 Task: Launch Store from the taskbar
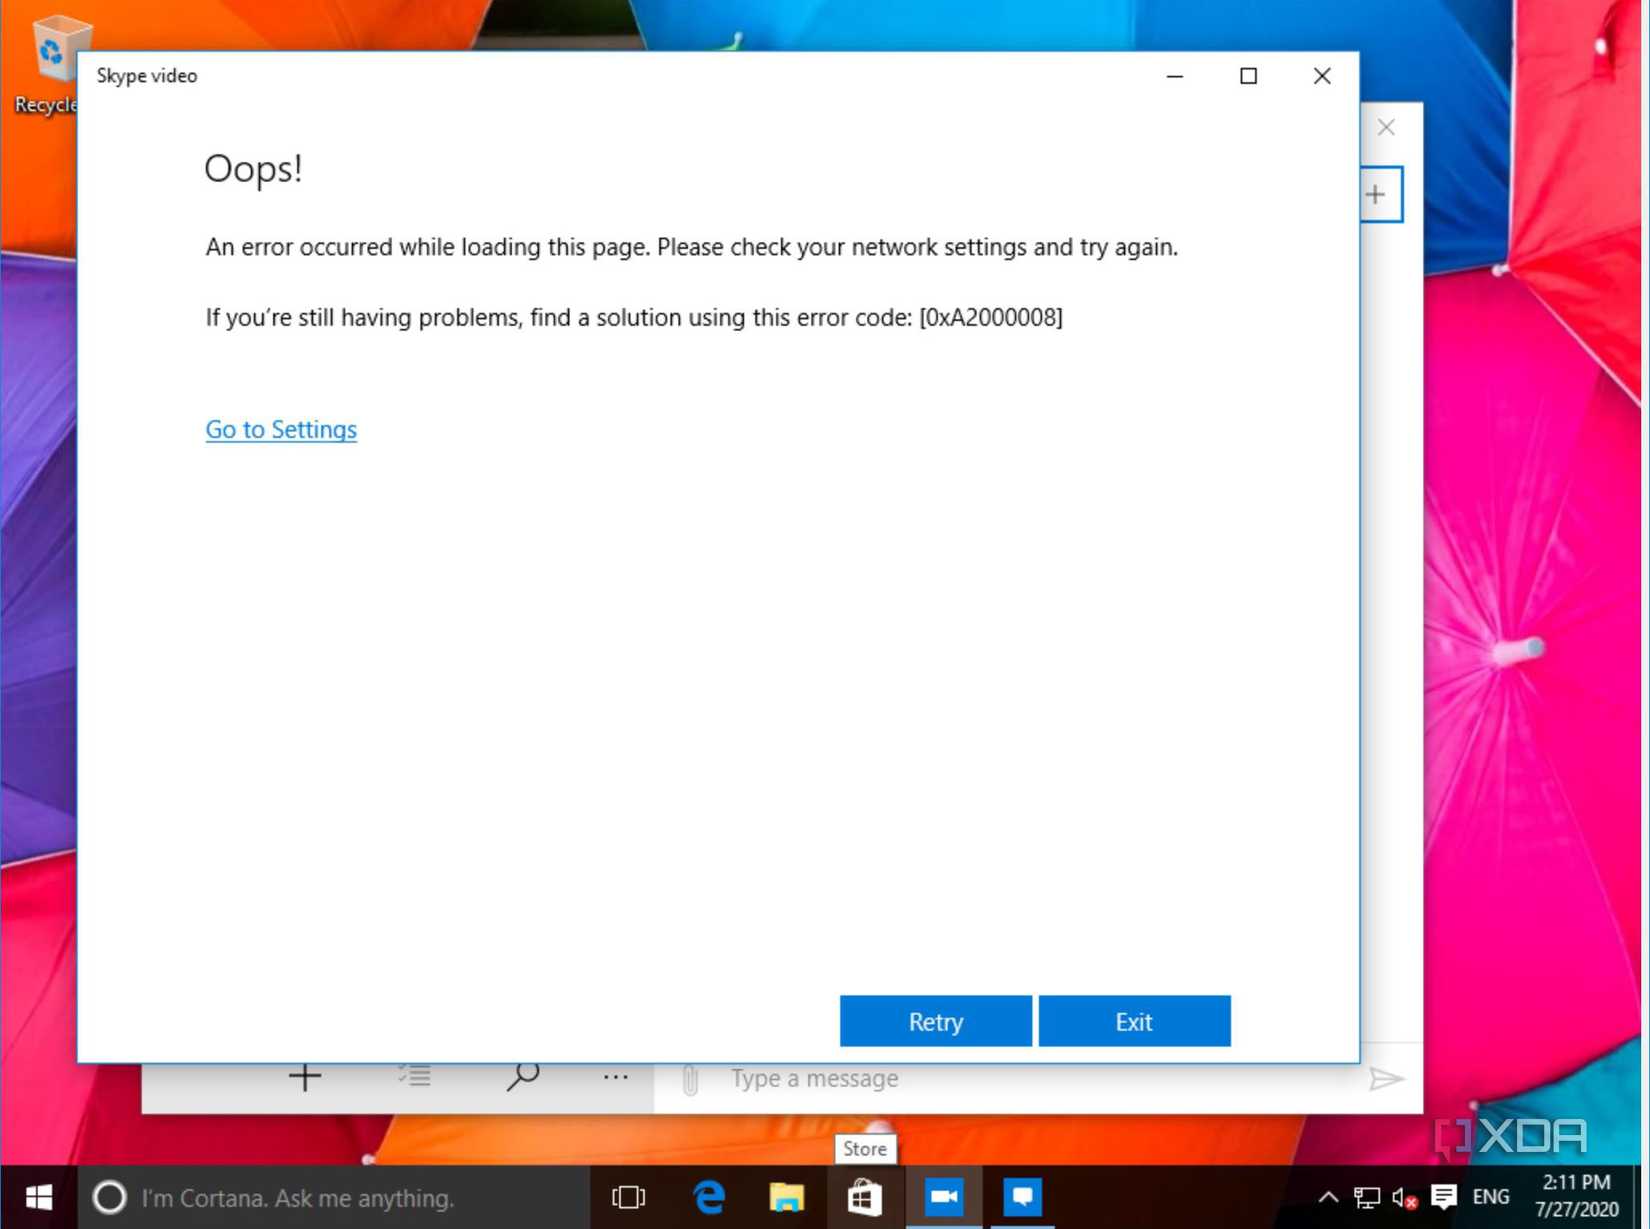865,1197
